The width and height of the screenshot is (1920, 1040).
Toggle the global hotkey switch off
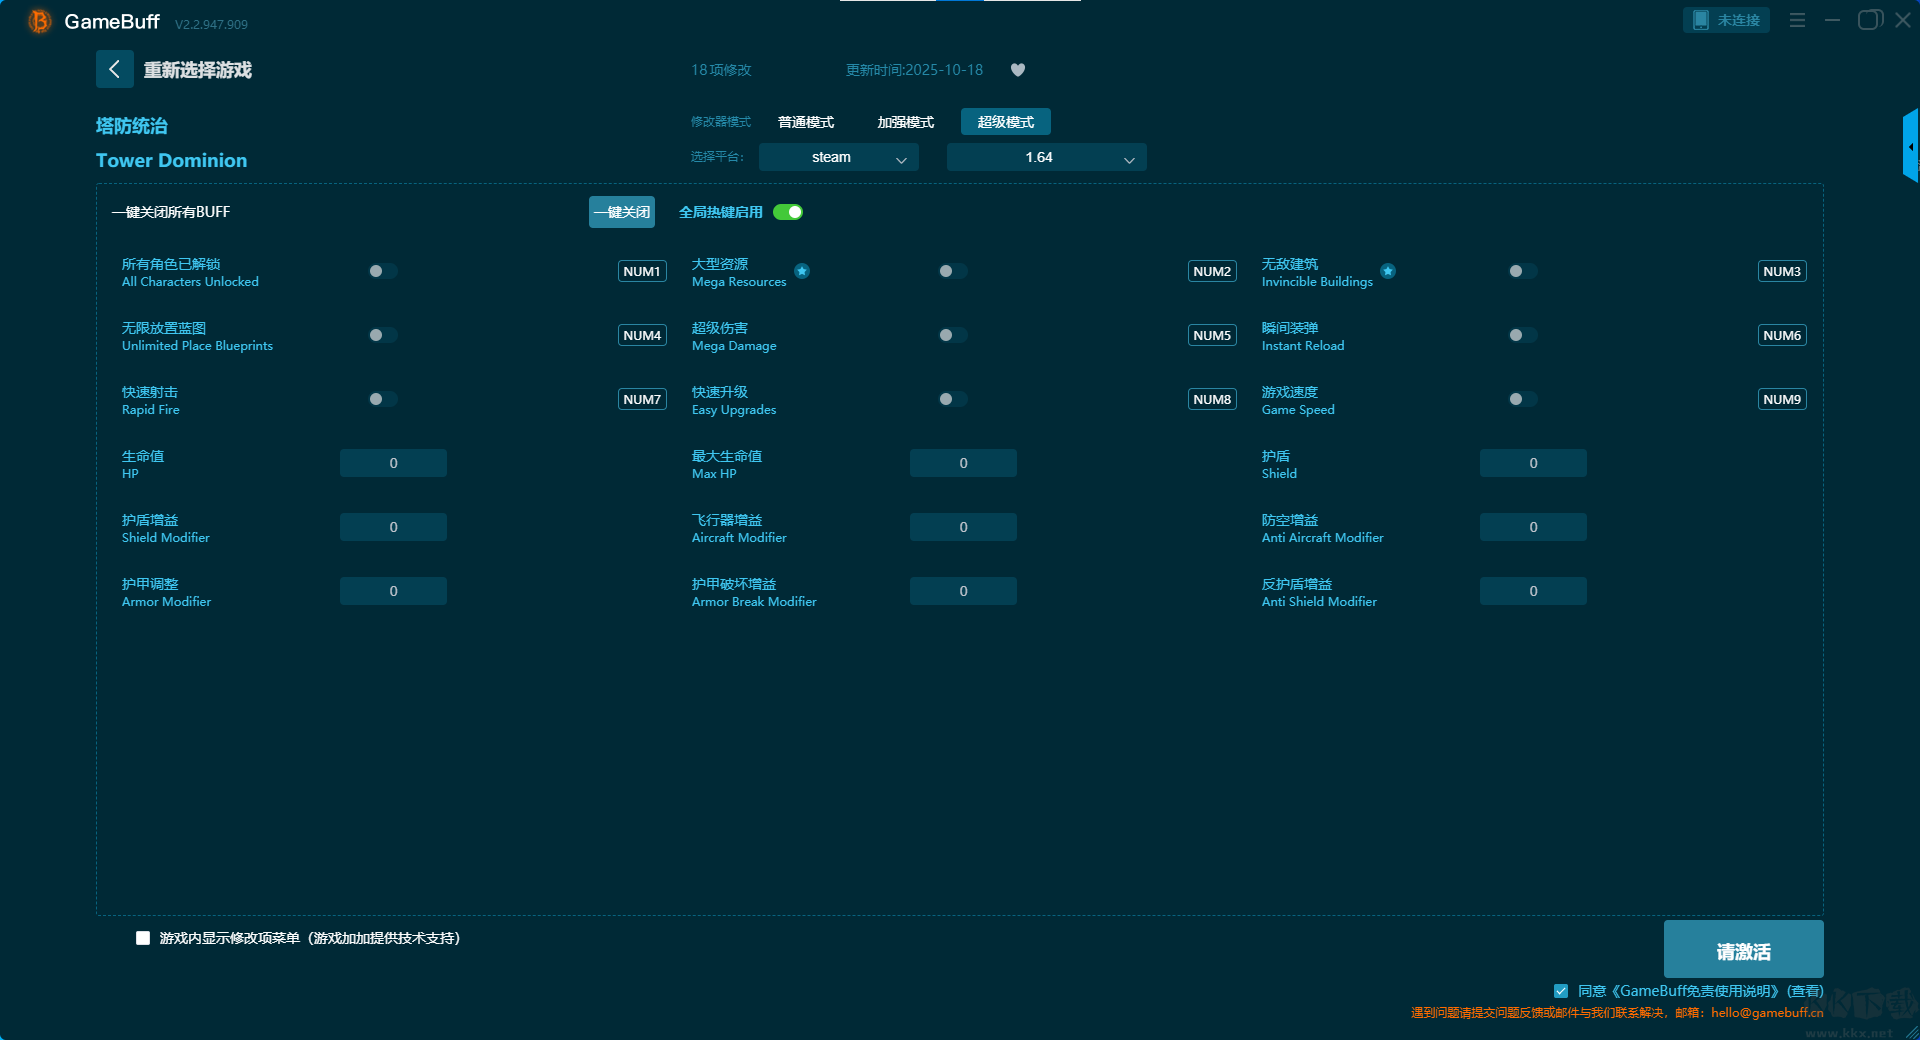click(788, 212)
